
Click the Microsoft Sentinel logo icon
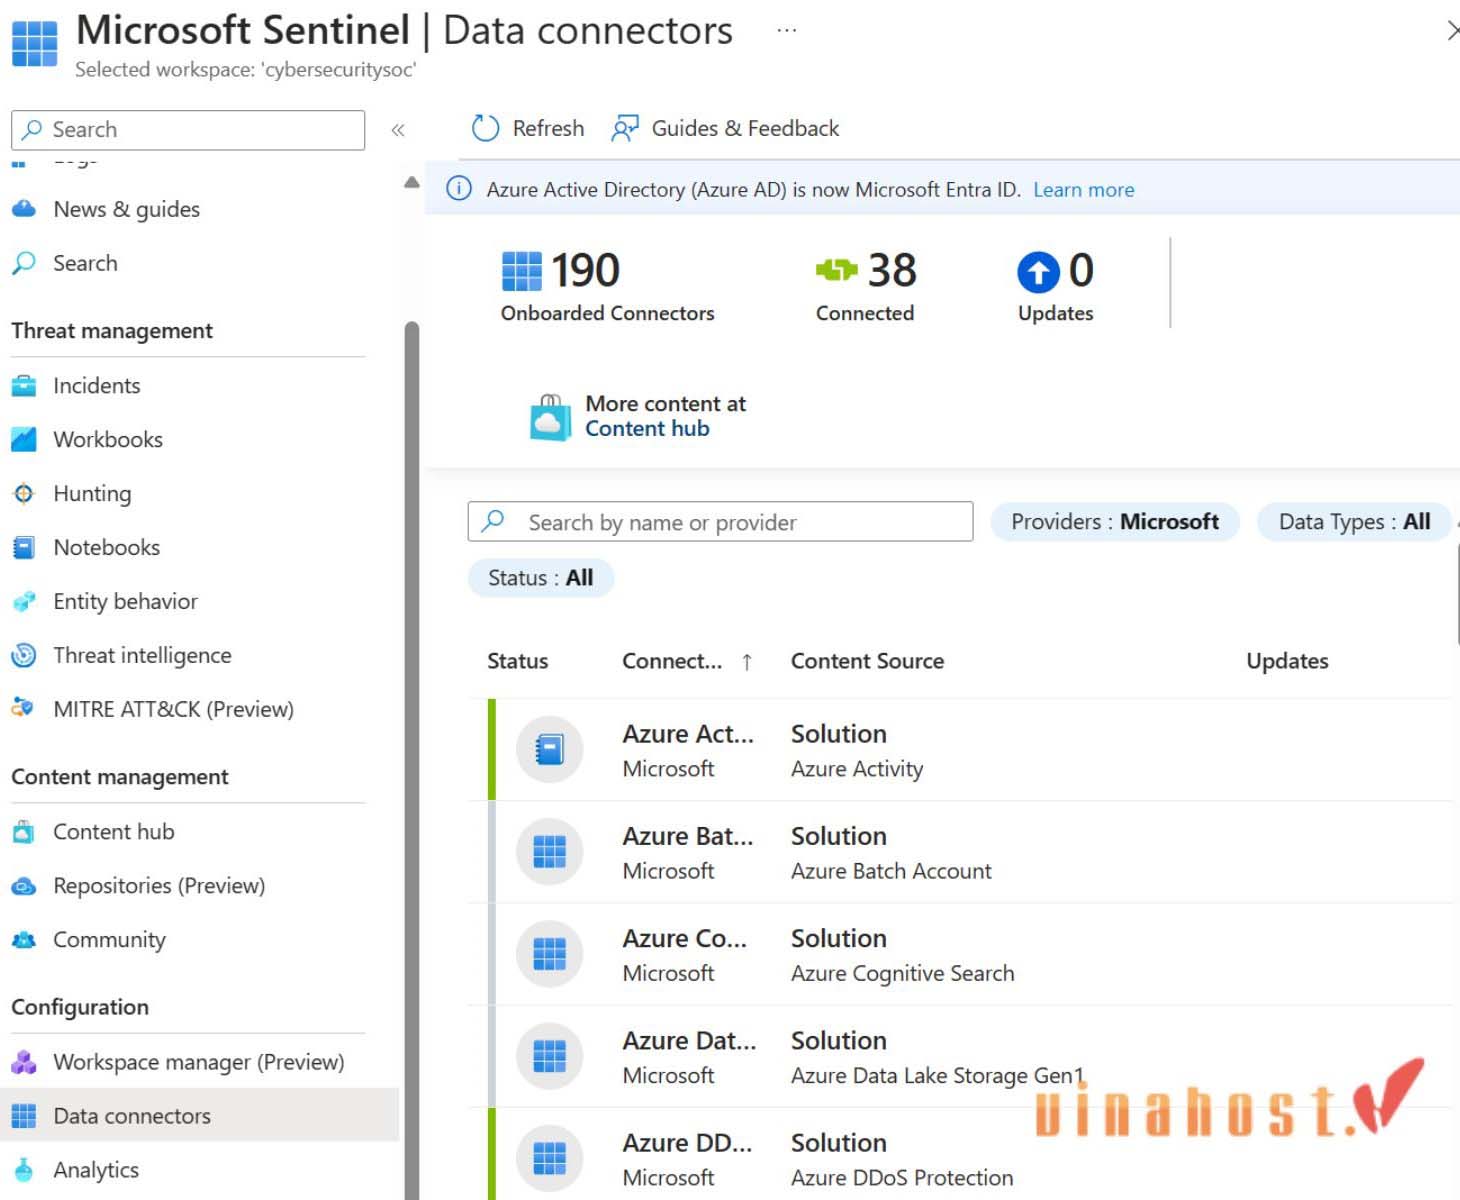click(34, 43)
